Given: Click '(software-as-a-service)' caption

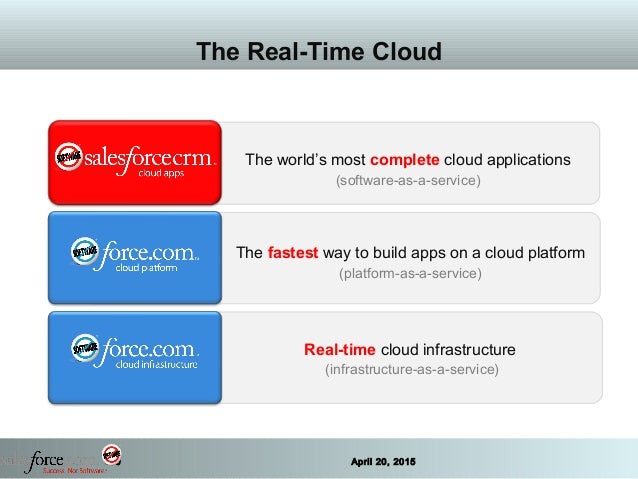Looking at the screenshot, I should [408, 180].
